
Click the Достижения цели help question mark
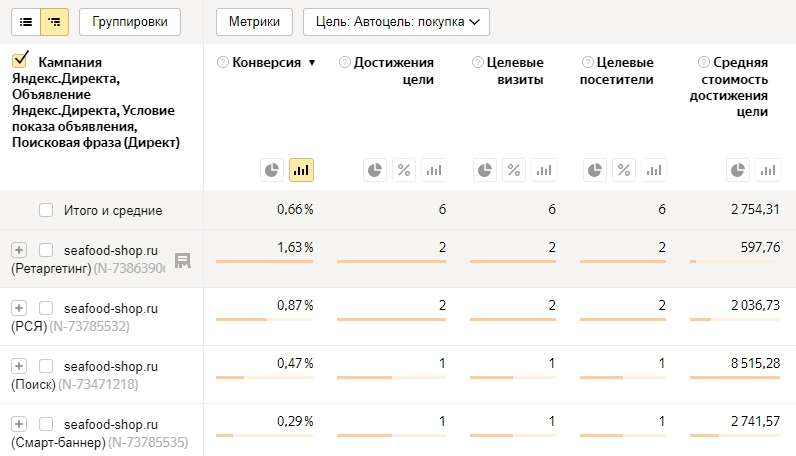point(345,62)
